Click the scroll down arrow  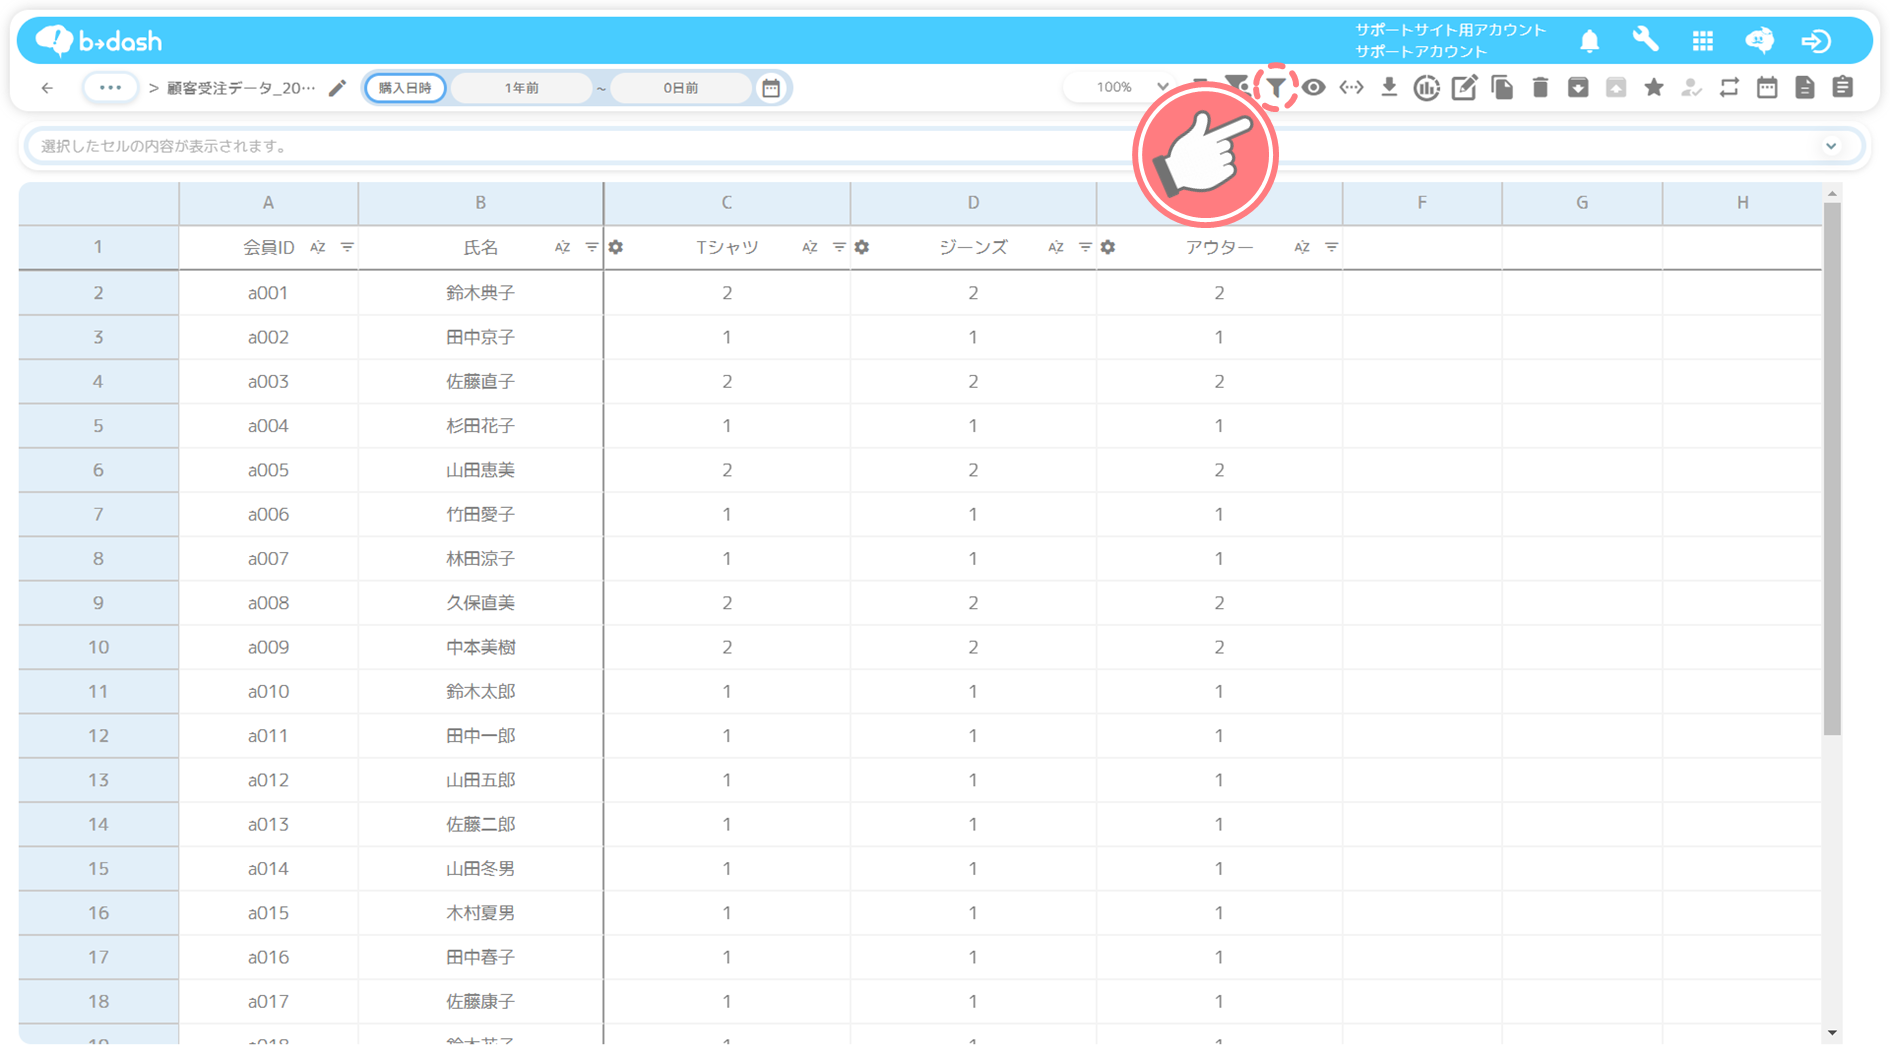point(1832,1033)
